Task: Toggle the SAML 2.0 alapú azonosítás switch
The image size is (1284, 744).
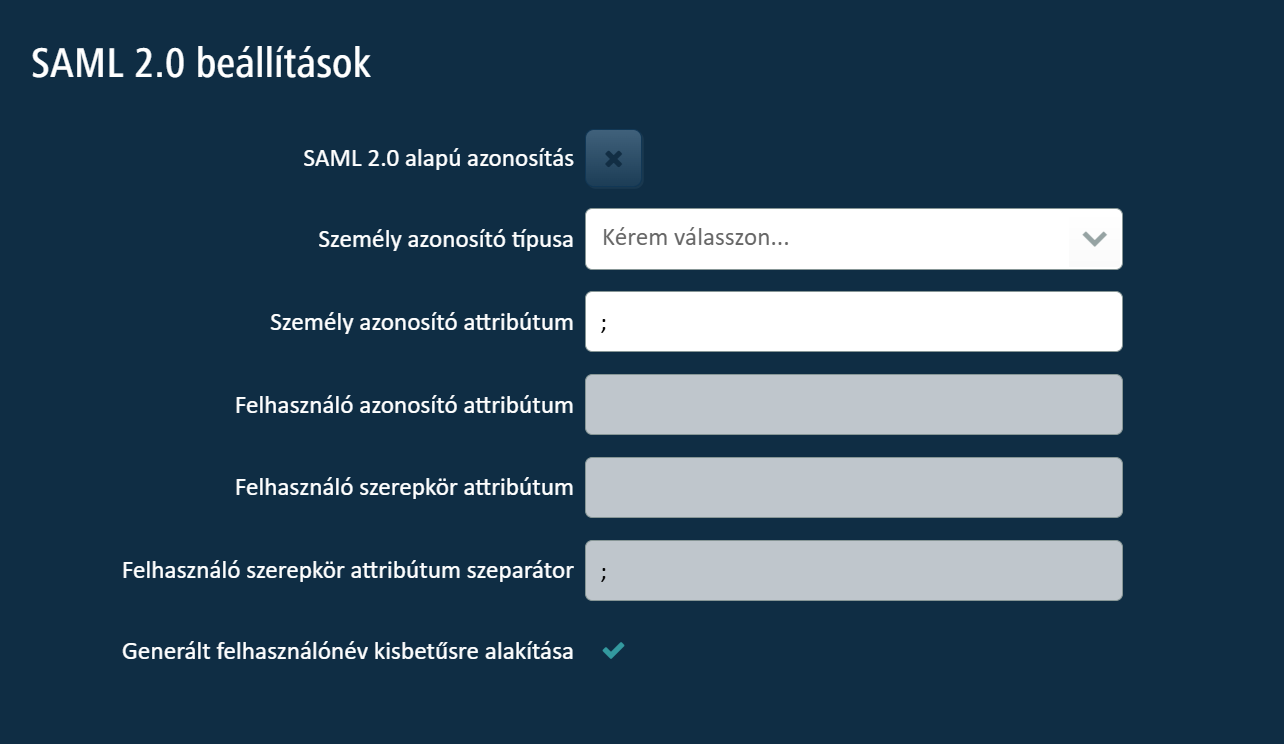Action: pos(613,159)
